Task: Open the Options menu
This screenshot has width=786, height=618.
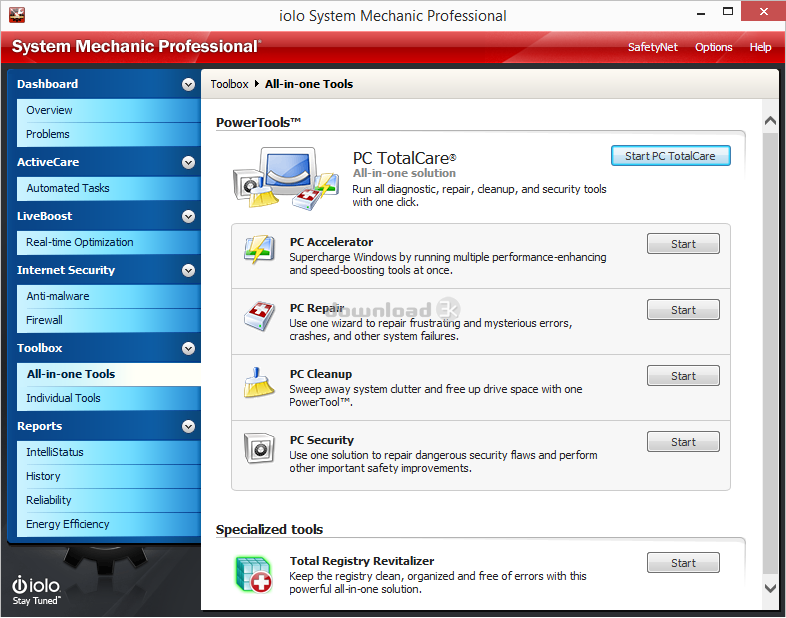Action: tap(713, 47)
